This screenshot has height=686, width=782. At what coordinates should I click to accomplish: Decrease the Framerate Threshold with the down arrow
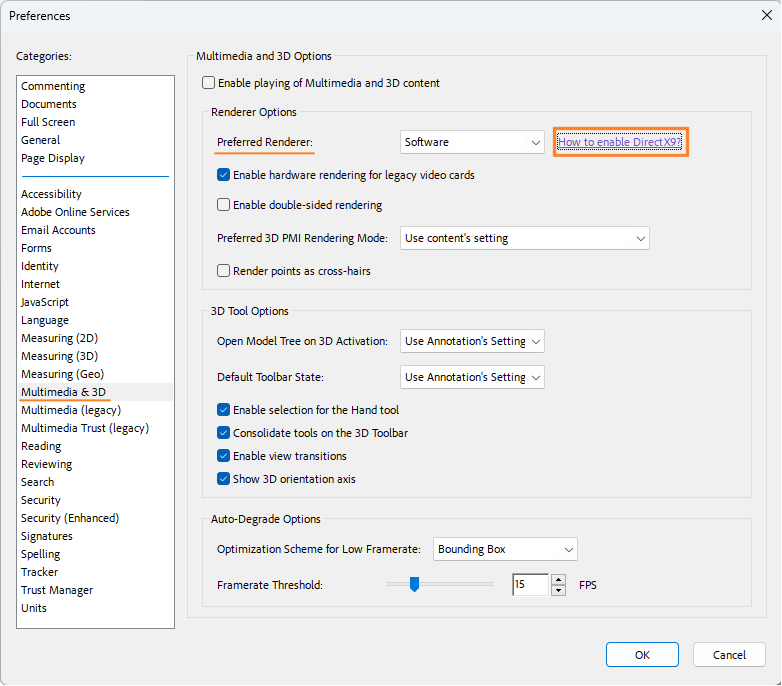tap(559, 590)
